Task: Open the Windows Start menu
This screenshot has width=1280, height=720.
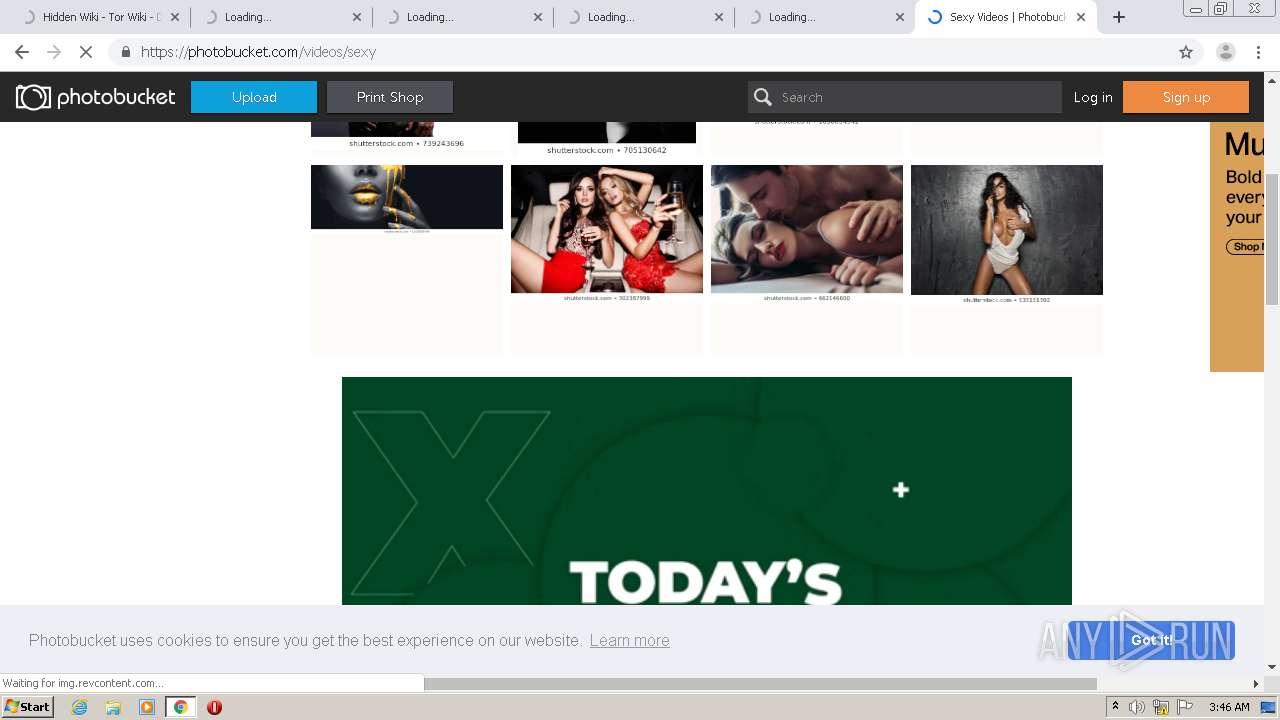Action: (28, 707)
